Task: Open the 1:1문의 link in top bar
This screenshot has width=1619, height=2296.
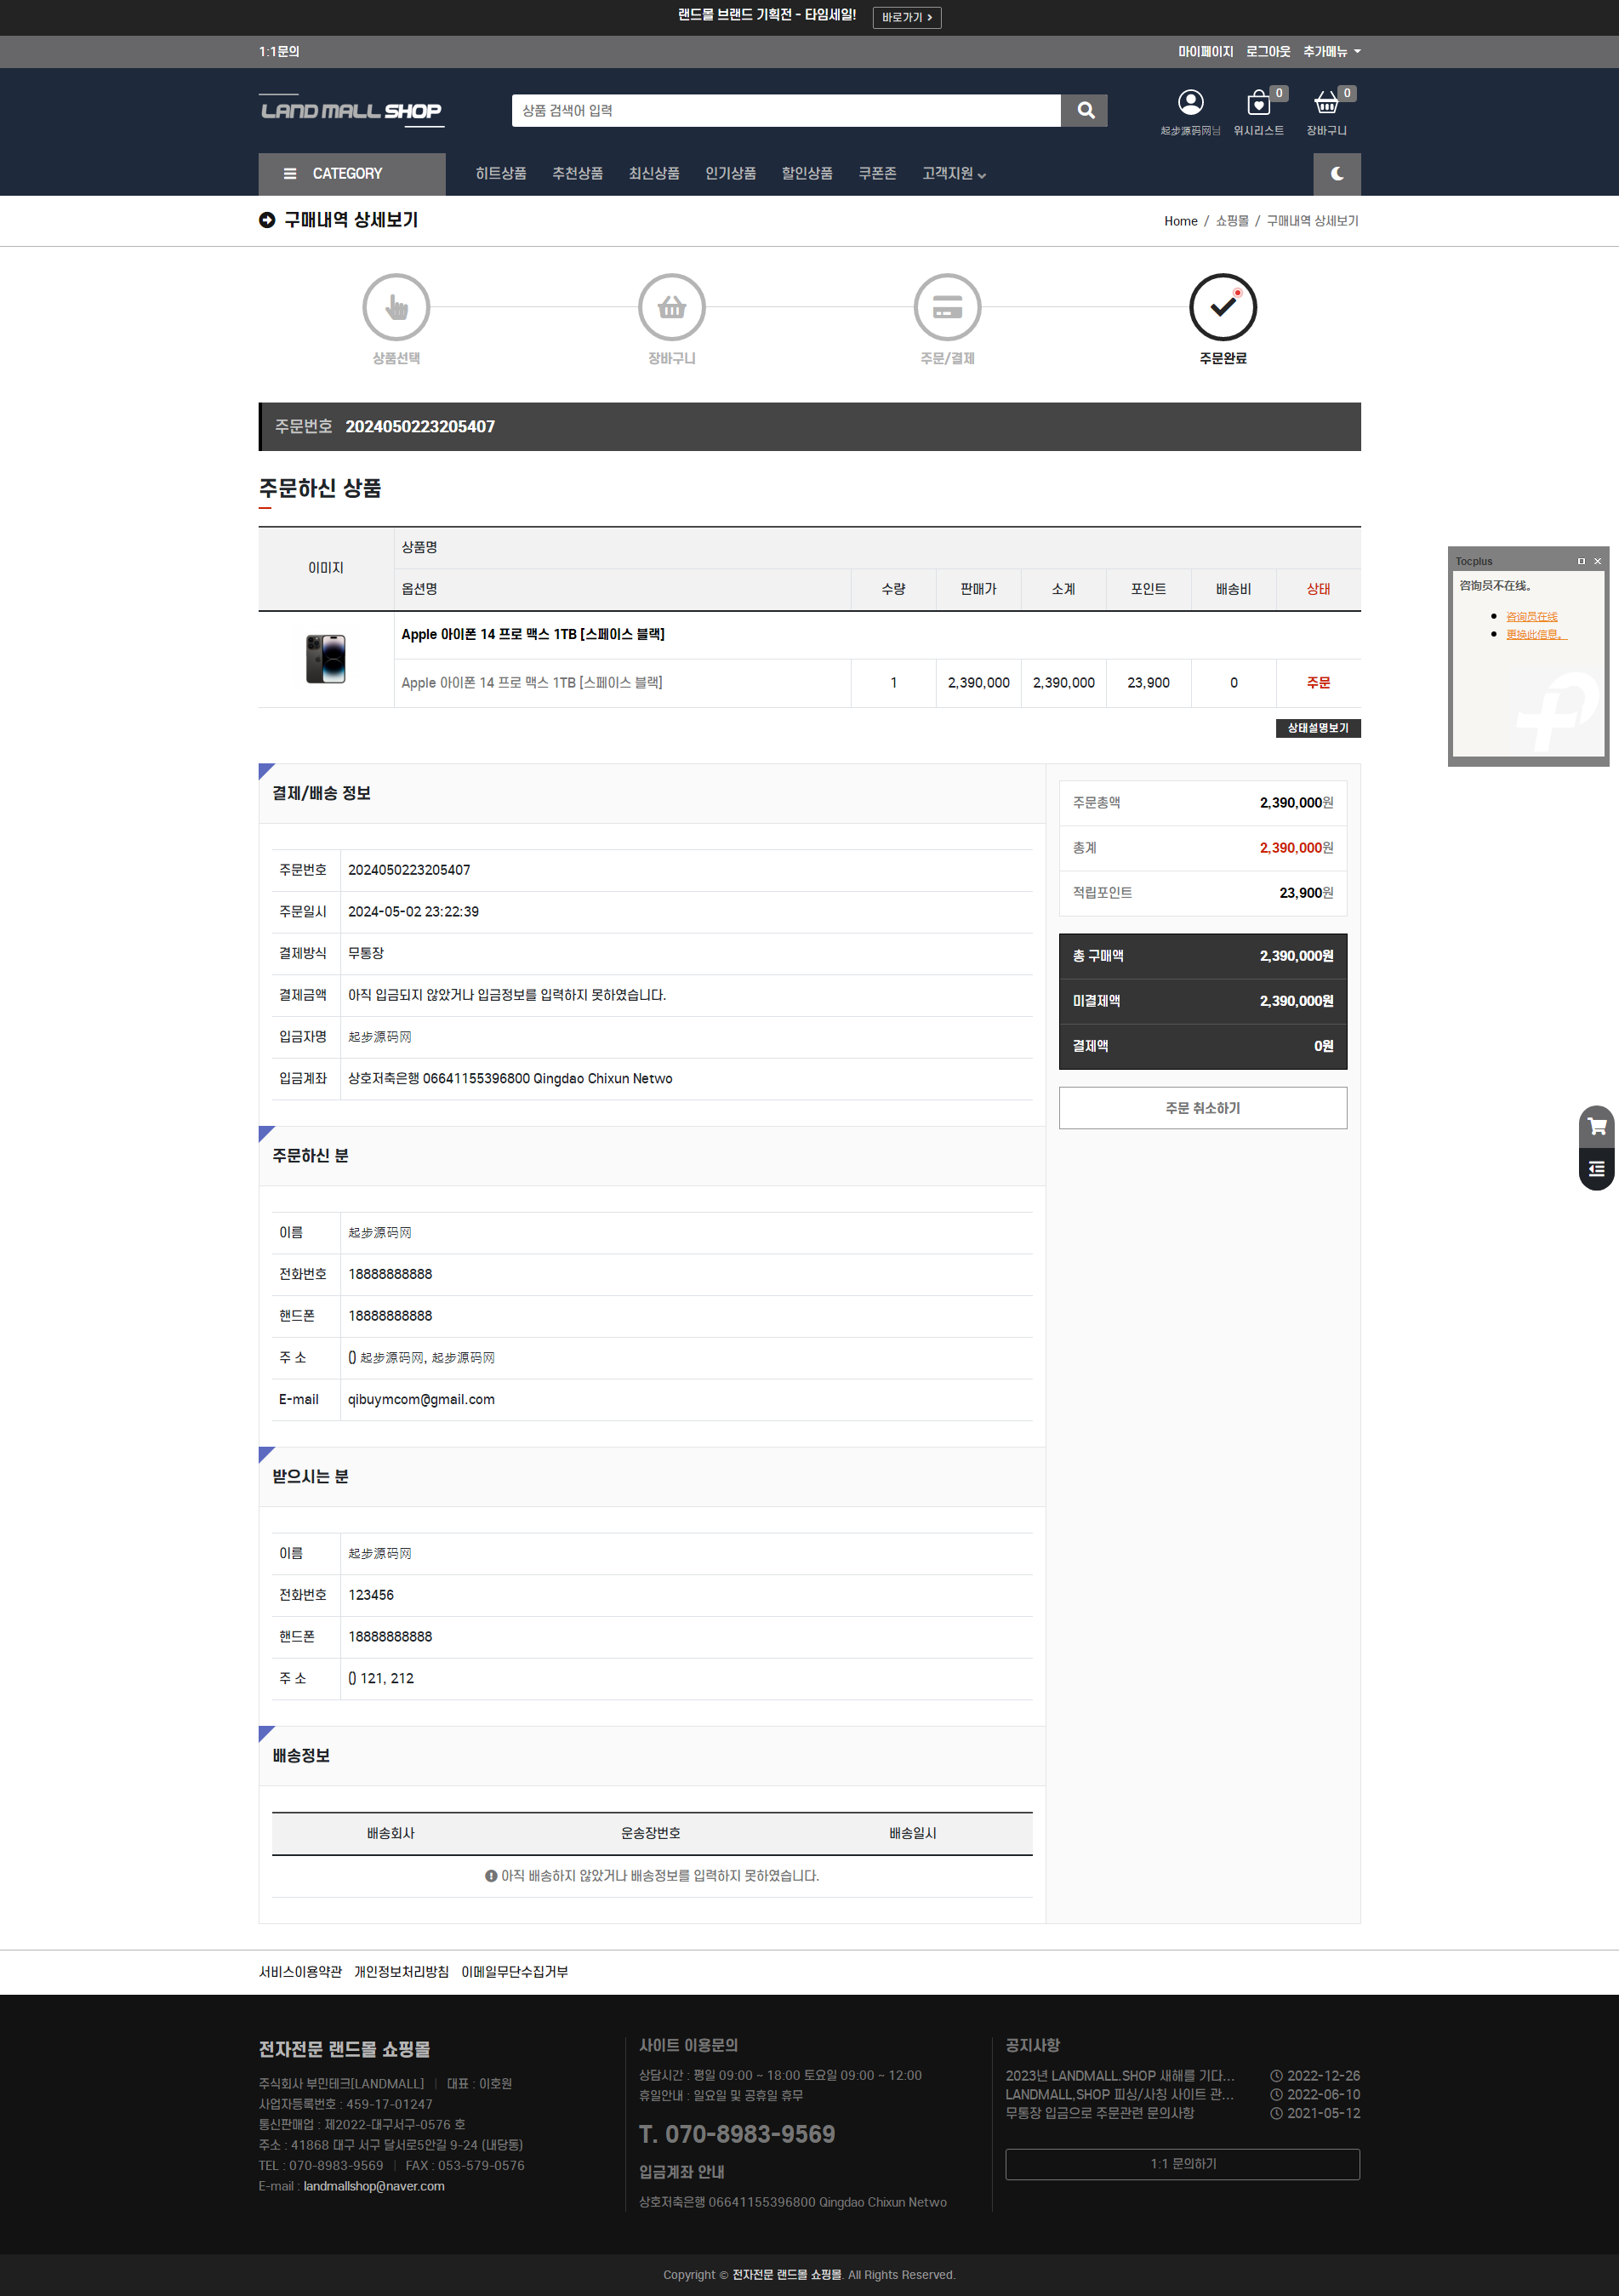Action: (279, 52)
